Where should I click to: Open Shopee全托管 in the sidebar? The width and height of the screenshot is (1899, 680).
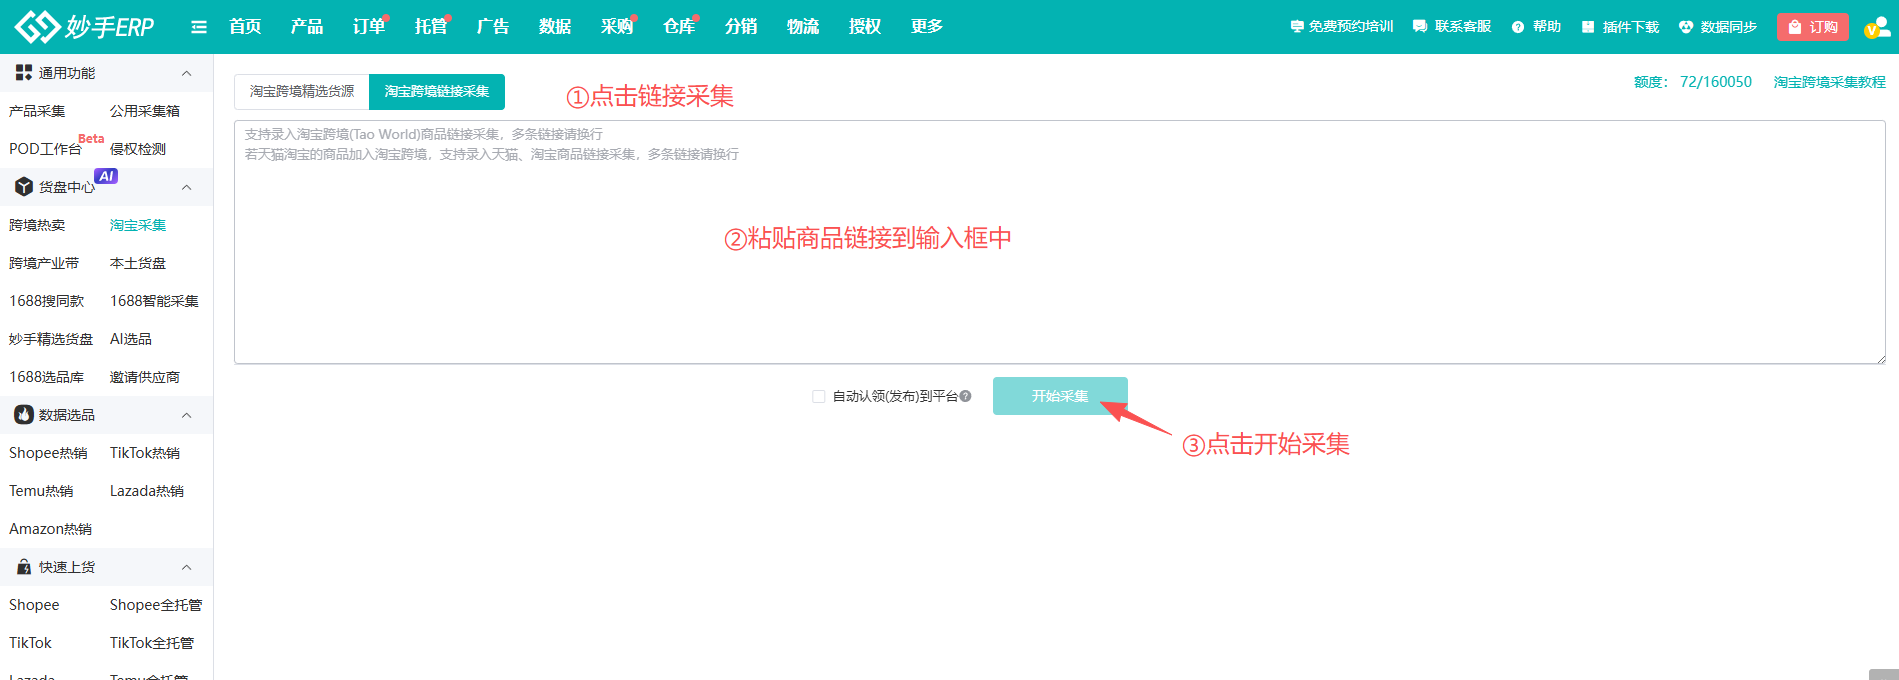point(156,605)
